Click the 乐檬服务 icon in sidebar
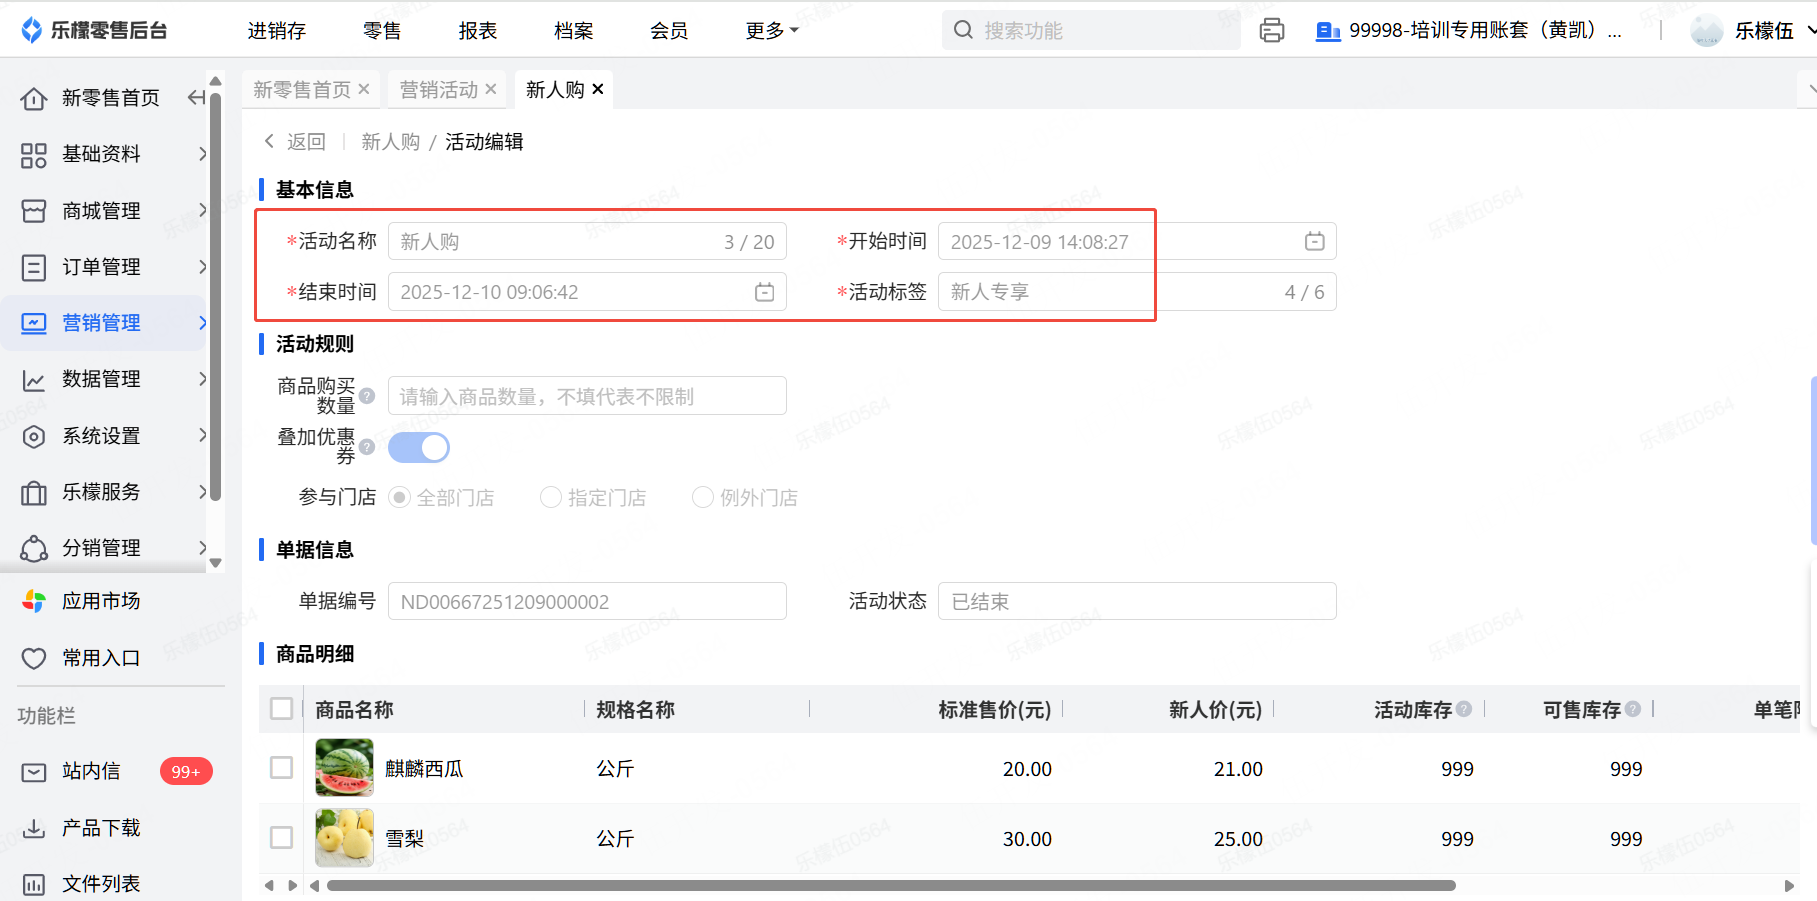This screenshot has height=901, width=1817. coord(34,492)
